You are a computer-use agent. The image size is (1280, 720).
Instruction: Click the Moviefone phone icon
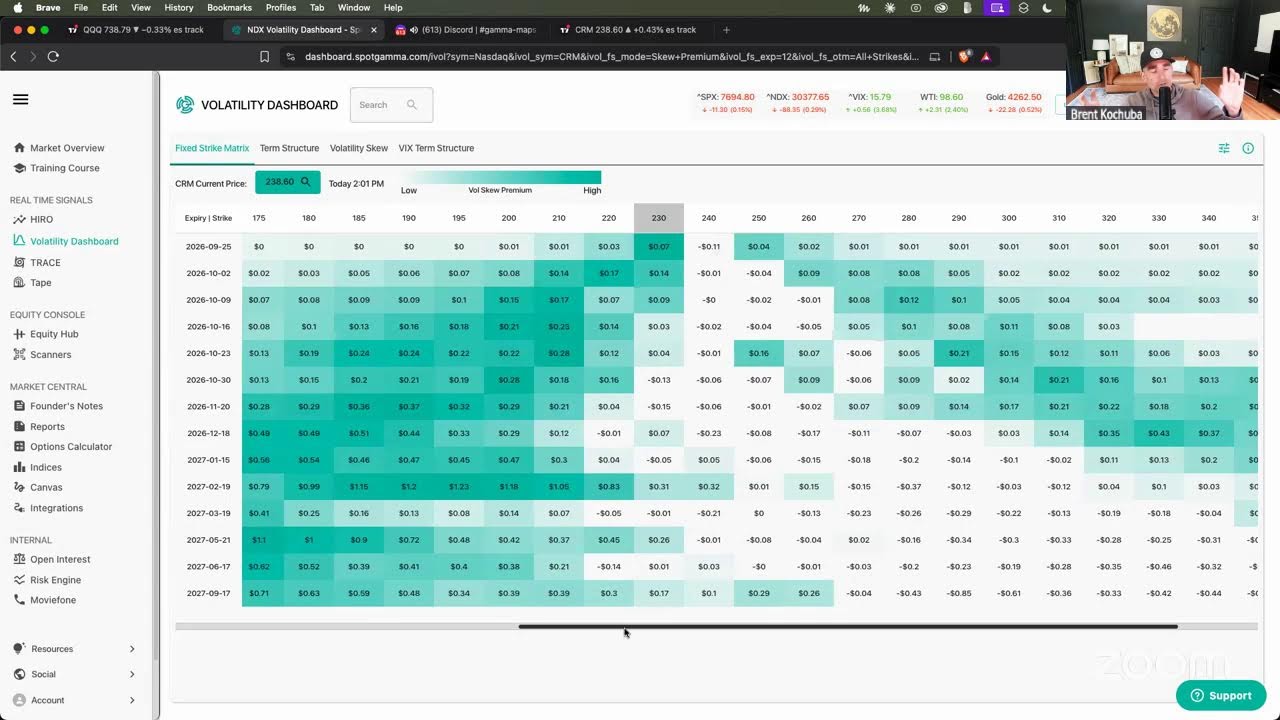19,600
